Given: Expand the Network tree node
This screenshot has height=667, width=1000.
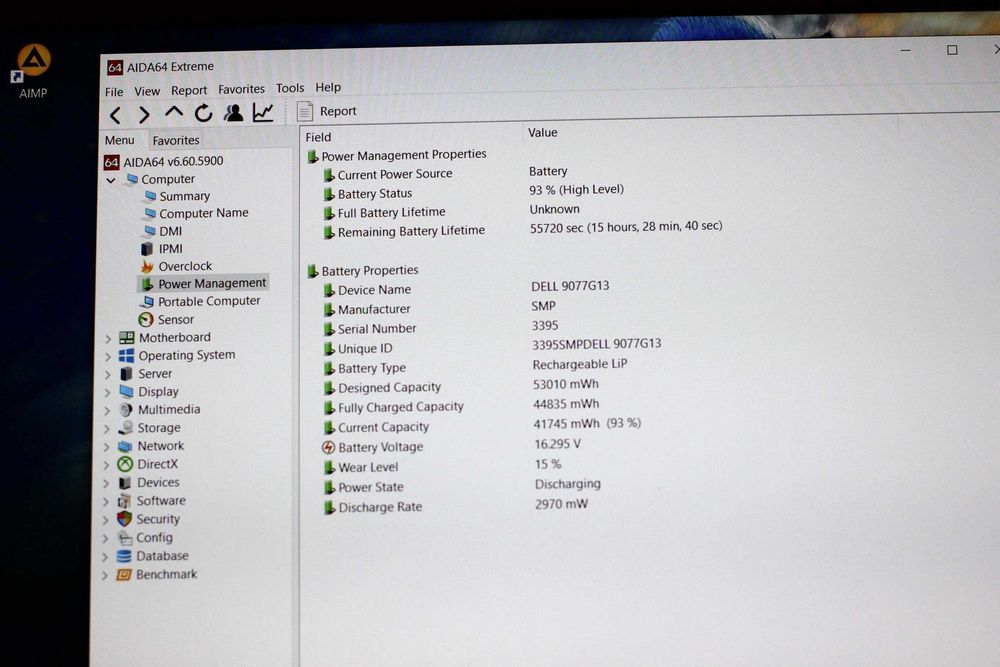Looking at the screenshot, I should point(107,448).
